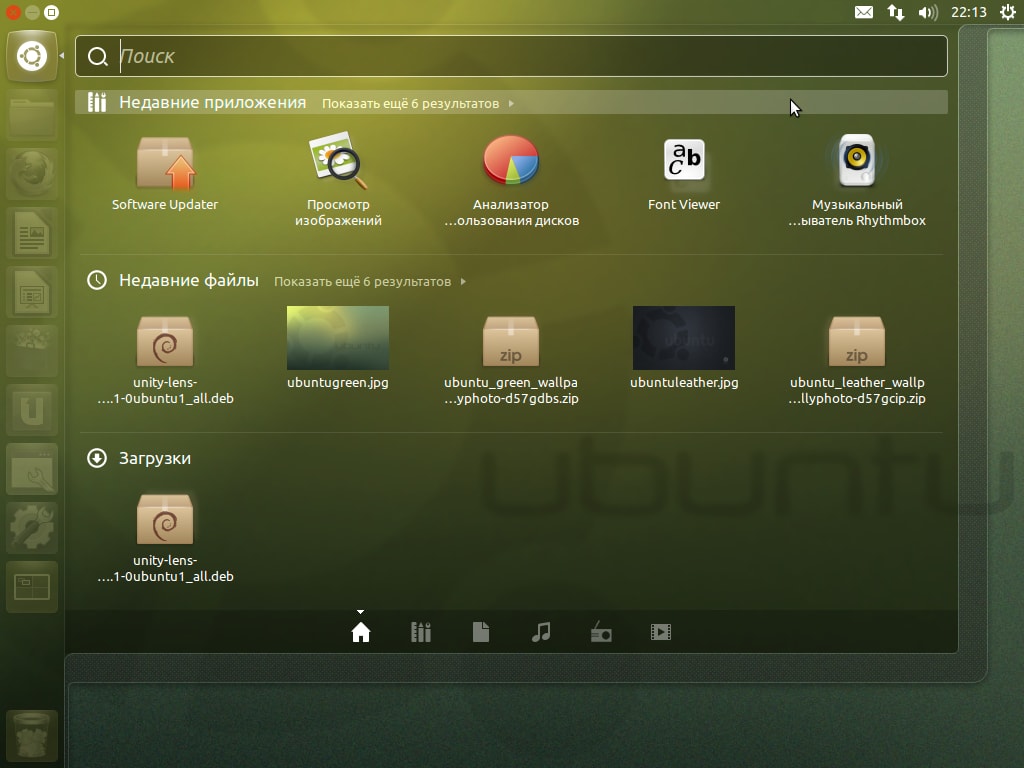Open LibreOffice Impress from the launcher
Screen dimensions: 1024x768
32,293
